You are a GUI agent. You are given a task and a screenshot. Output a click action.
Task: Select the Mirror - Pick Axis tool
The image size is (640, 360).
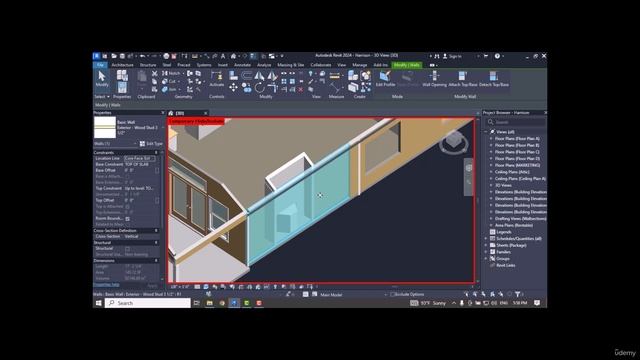coord(259,75)
